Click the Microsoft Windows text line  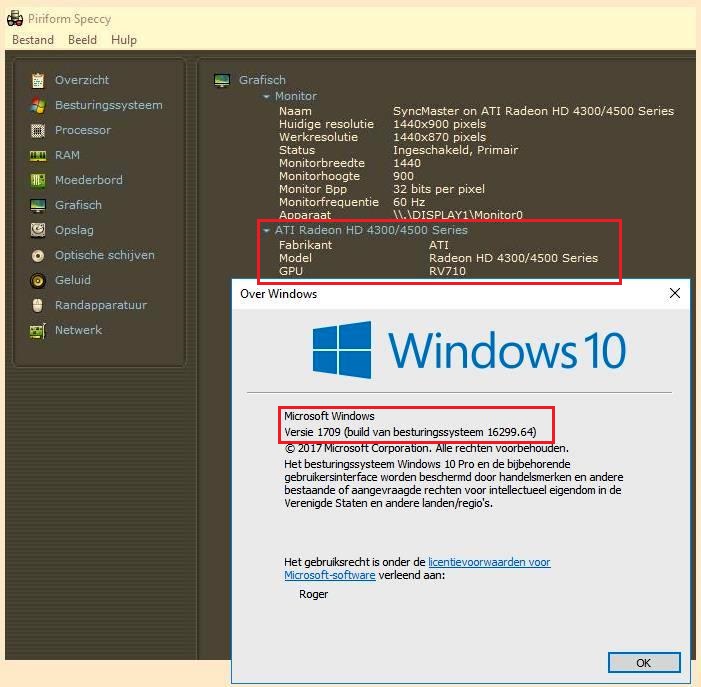[x=329, y=416]
